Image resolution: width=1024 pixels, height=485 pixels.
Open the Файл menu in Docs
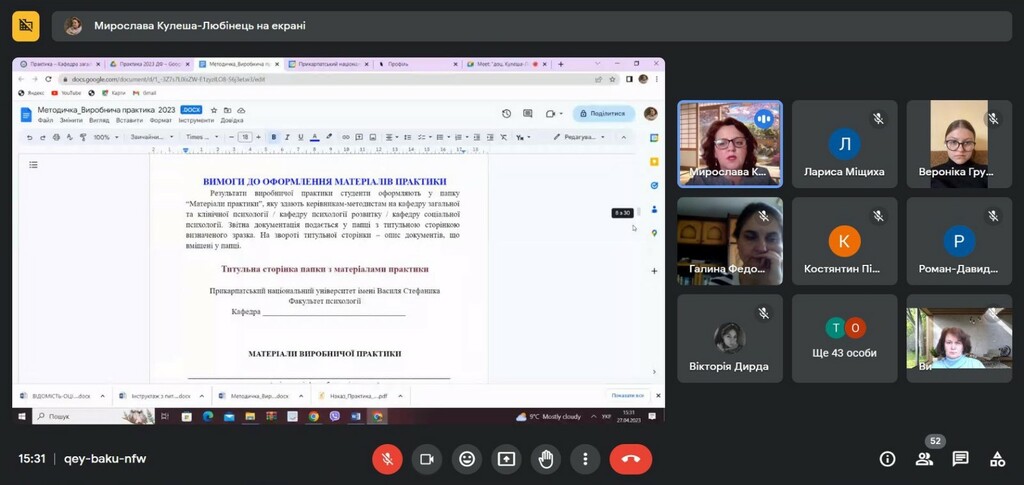(x=45, y=121)
